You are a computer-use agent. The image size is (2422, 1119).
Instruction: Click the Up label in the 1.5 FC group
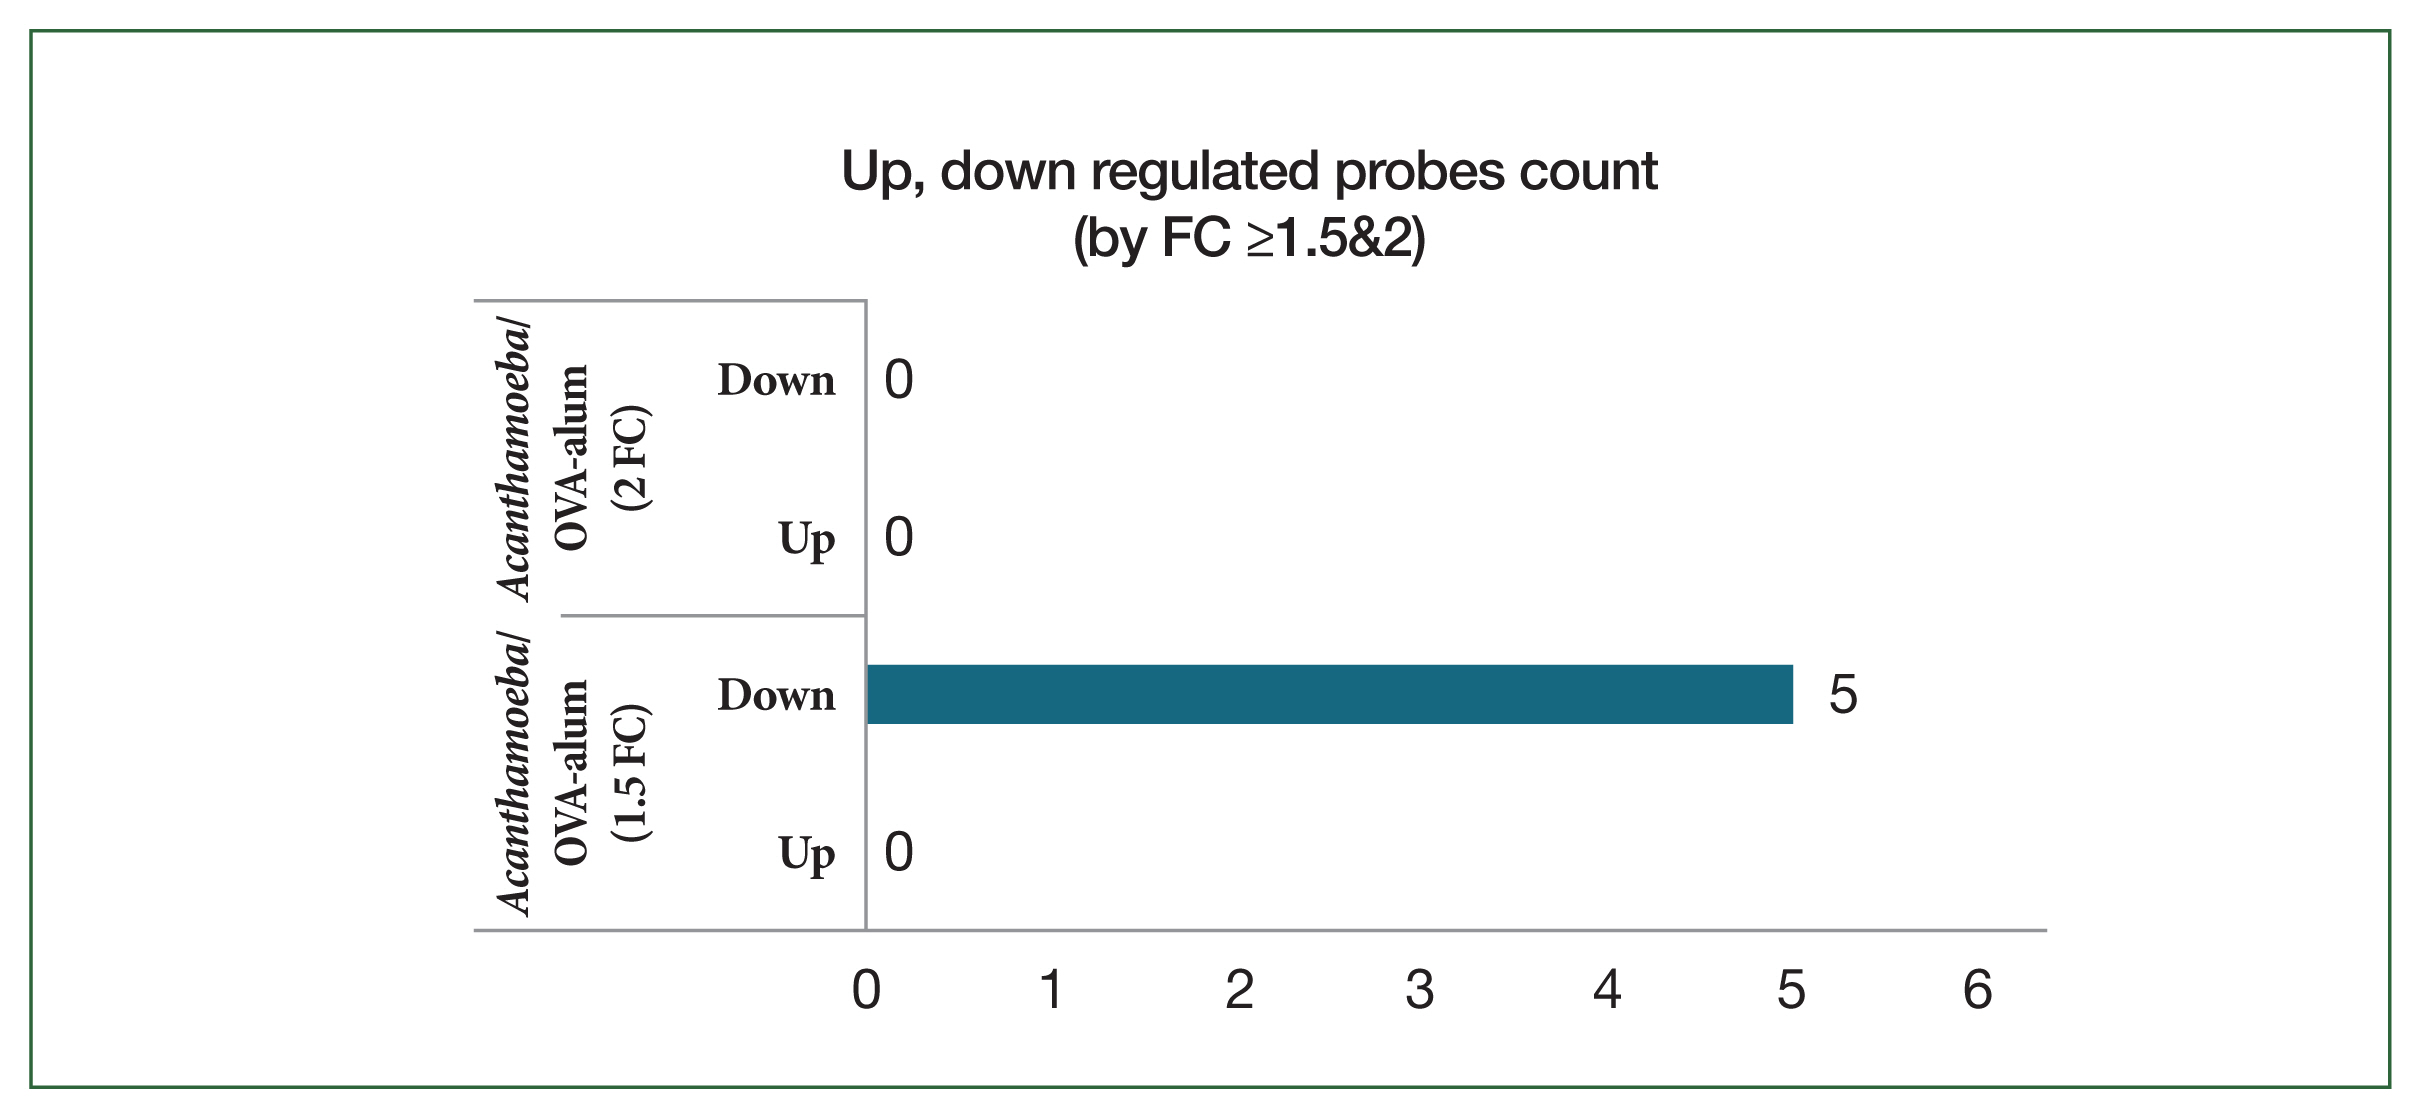(x=806, y=855)
